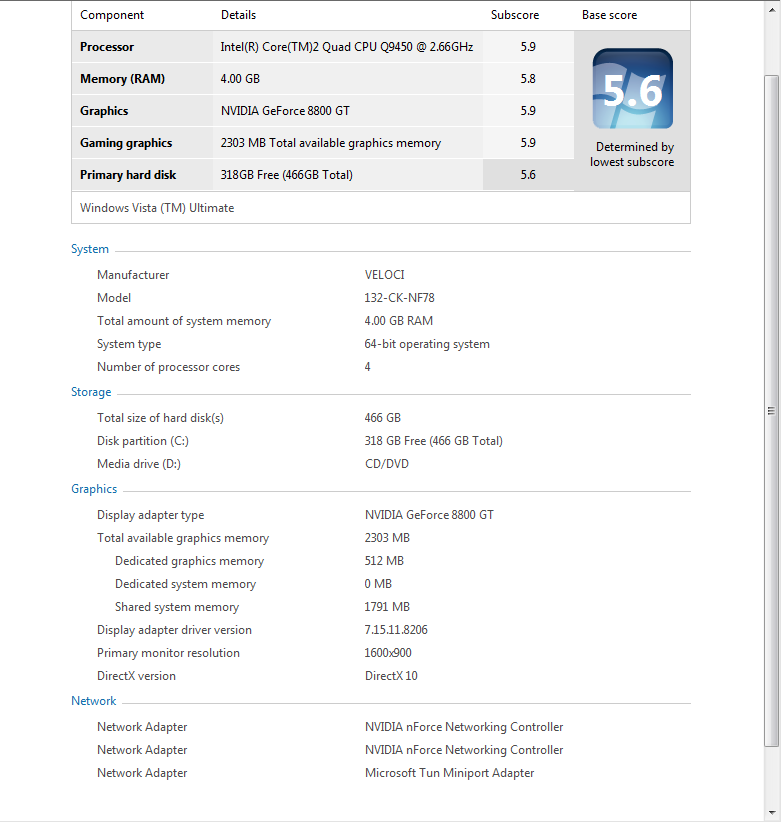Click the Primary monitor resolution label
This screenshot has width=782, height=822.
[x=168, y=654]
